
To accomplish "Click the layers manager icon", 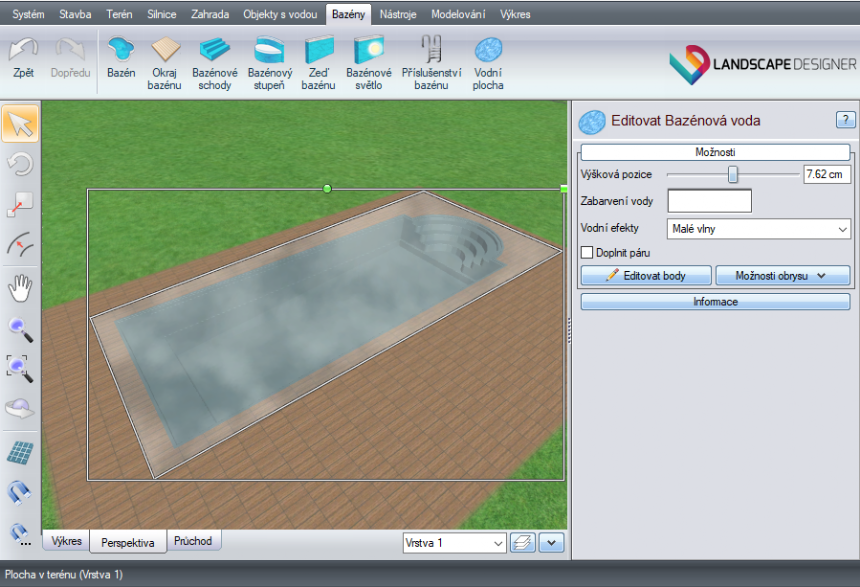I will [523, 543].
